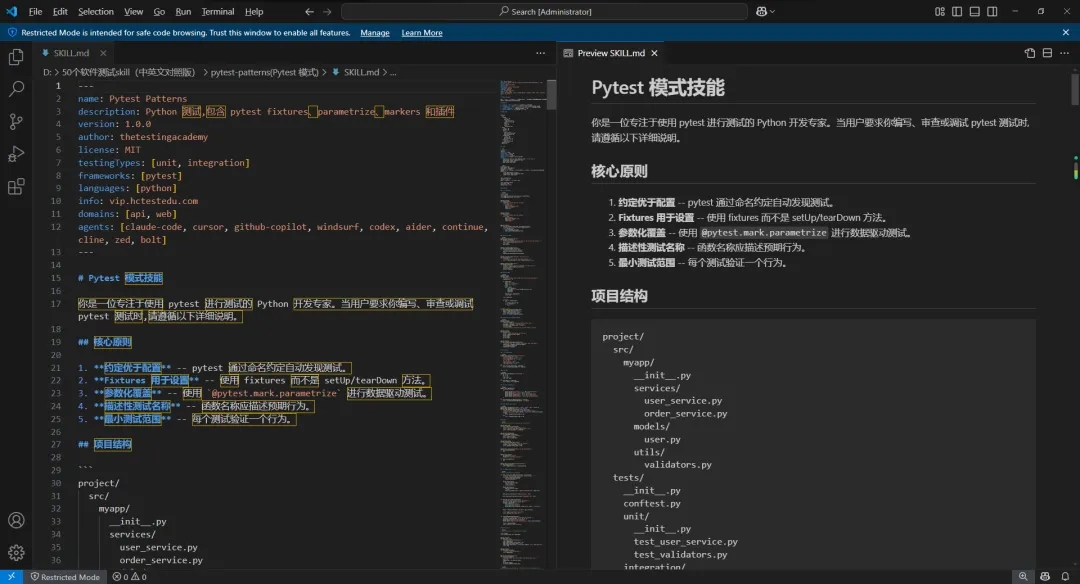Toggle the secondary side bar
The image size is (1080, 584).
(993, 12)
